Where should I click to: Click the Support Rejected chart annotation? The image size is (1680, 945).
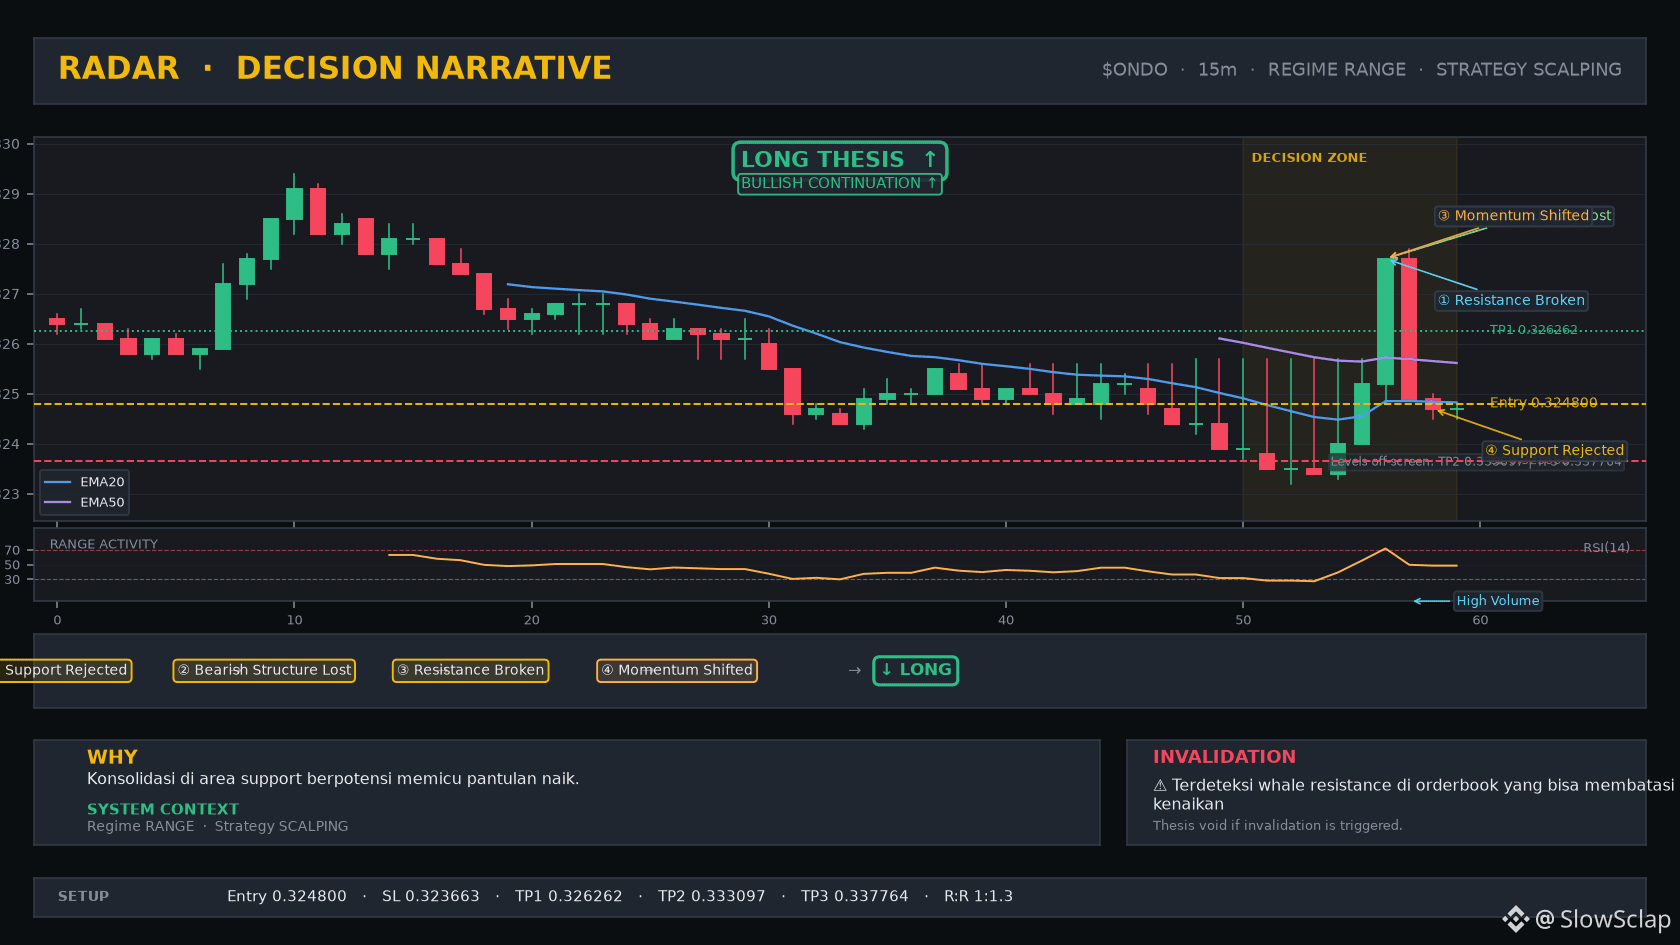[x=1554, y=450]
